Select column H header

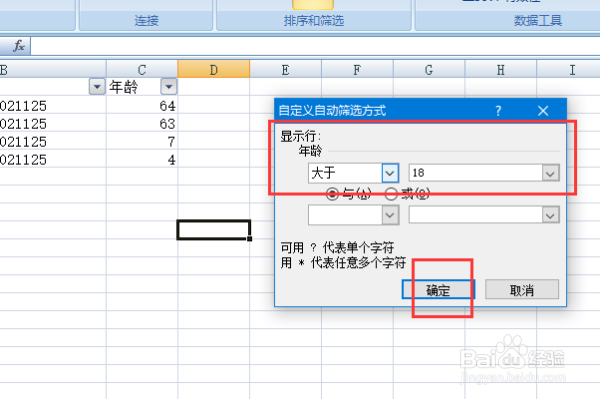(x=501, y=70)
